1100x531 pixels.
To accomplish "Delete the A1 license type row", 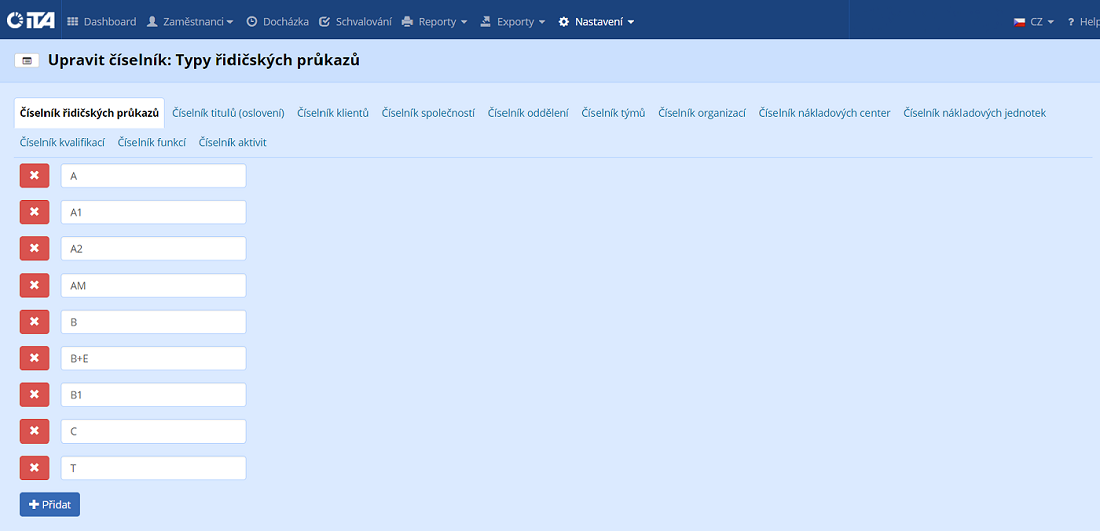I will pos(34,212).
